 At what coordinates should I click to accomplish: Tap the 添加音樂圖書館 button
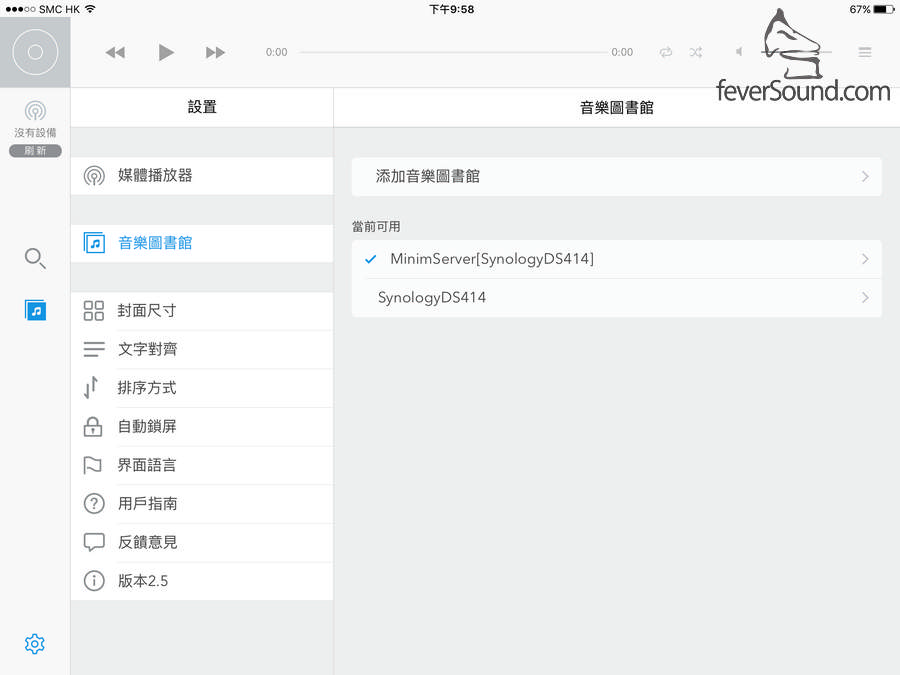(616, 176)
